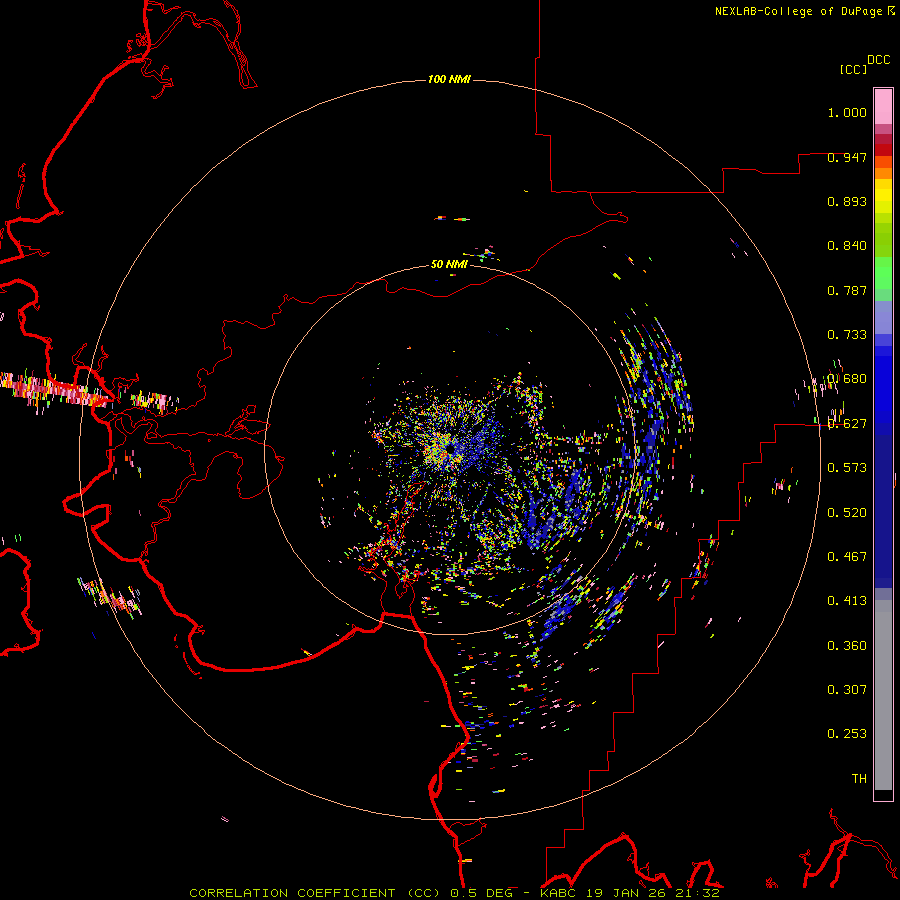Click the 0.947 value on the scale
The height and width of the screenshot is (900, 900).
[x=847, y=157]
